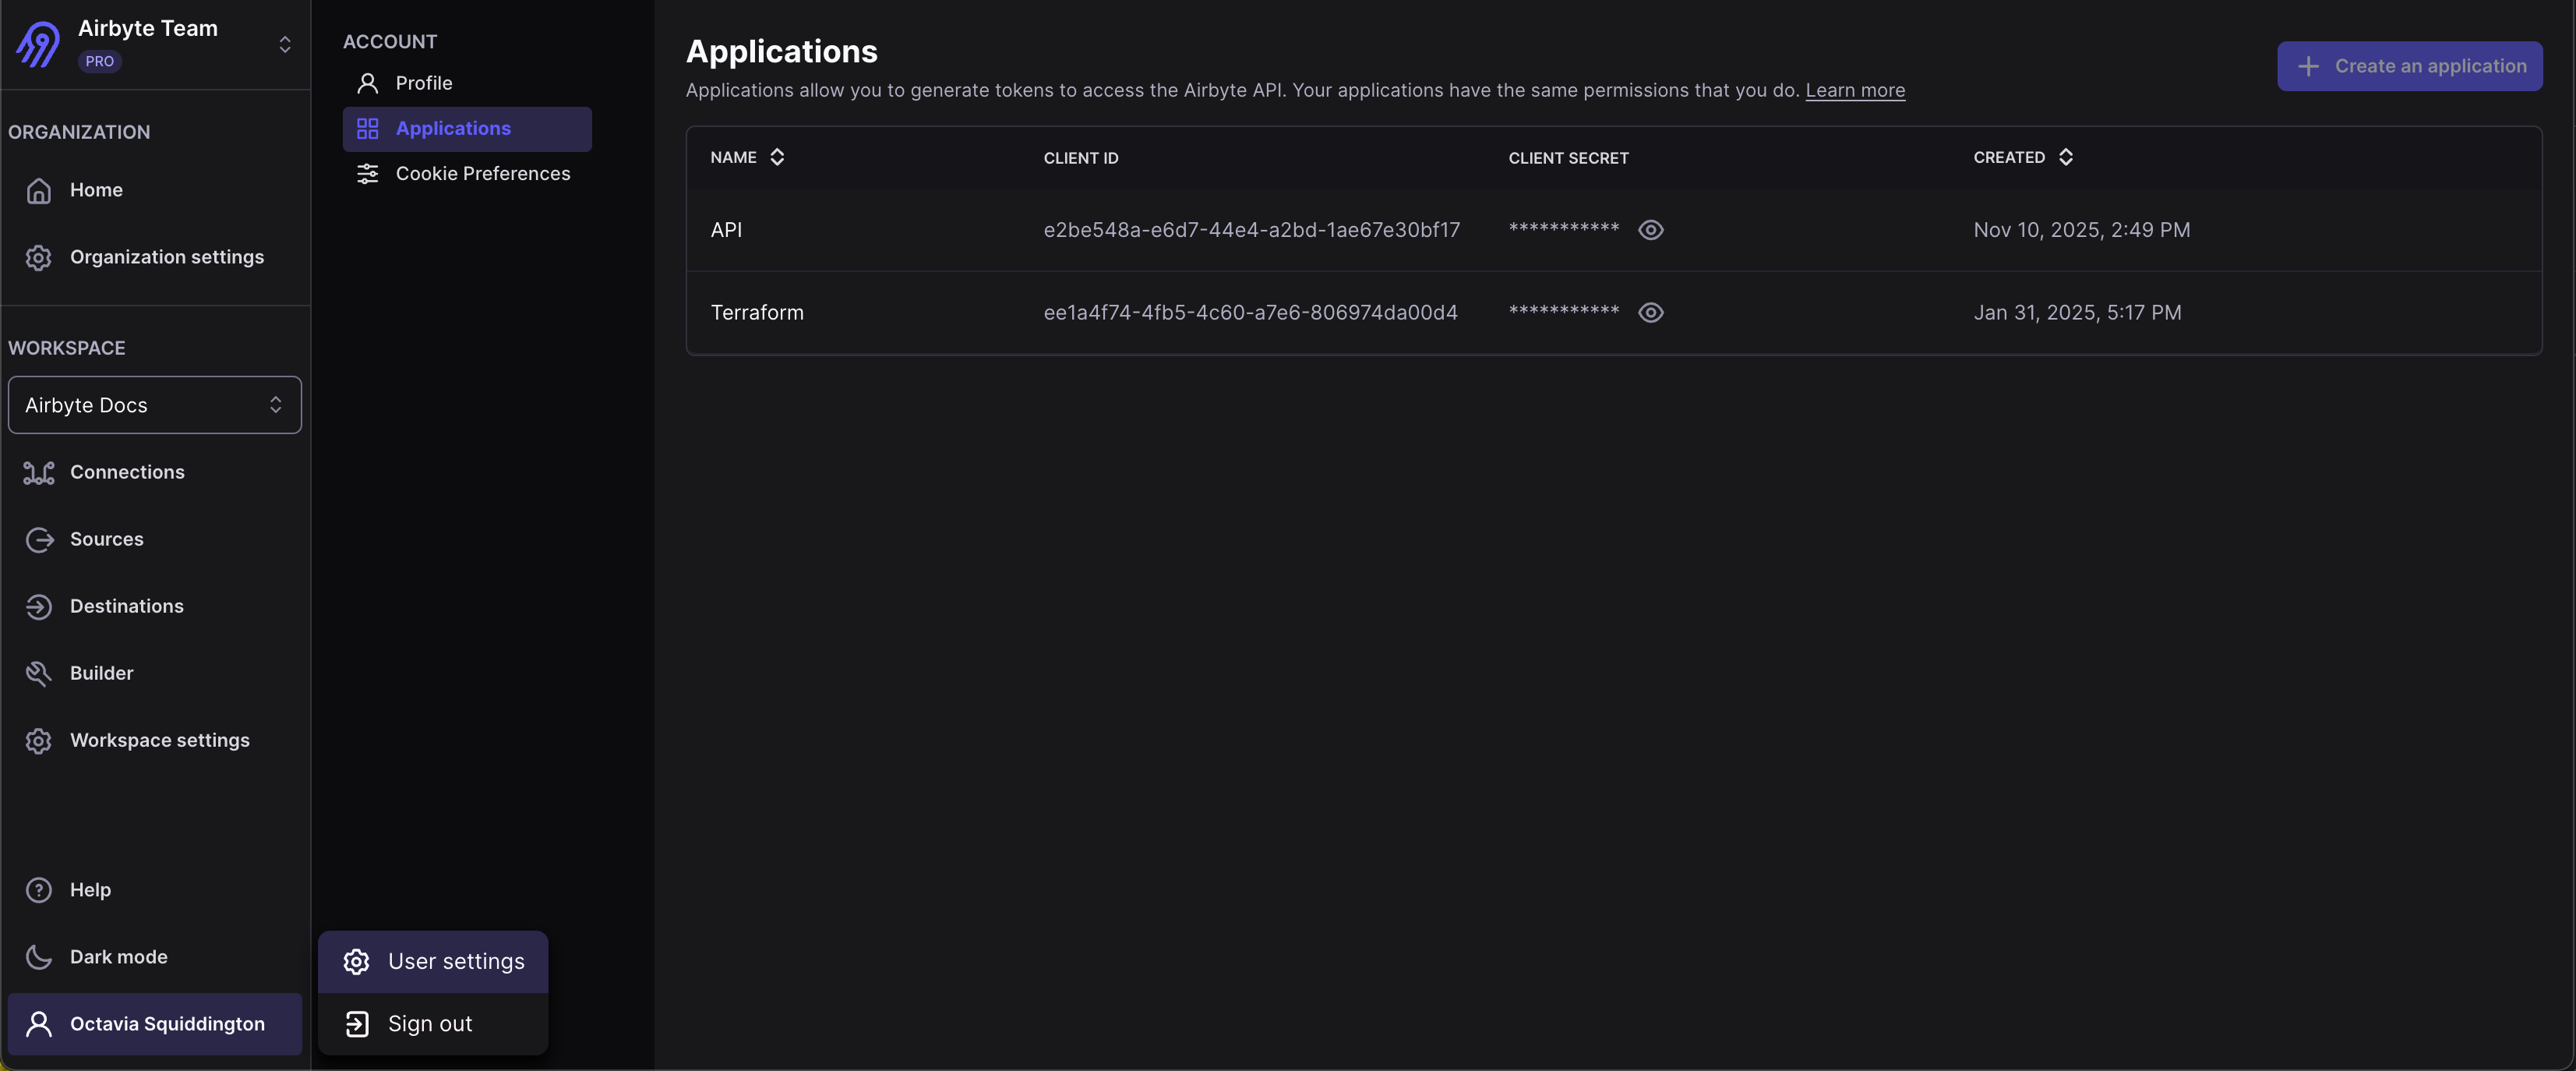The width and height of the screenshot is (2576, 1071).
Task: Select the Connections icon in sidebar
Action: pyautogui.click(x=38, y=472)
